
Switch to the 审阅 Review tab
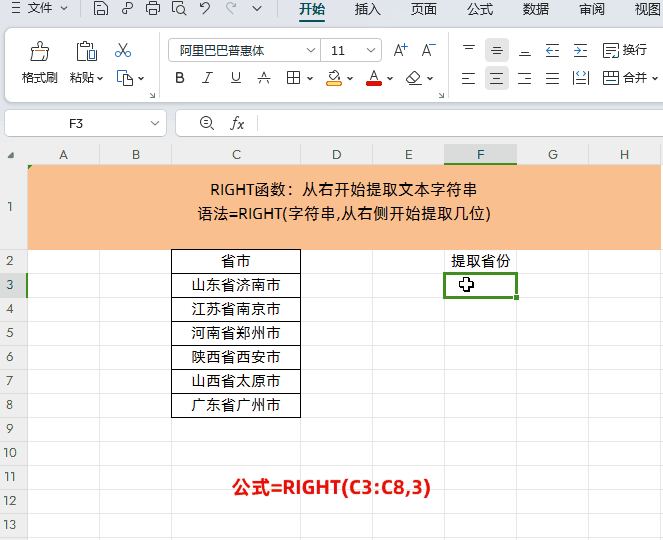pos(592,9)
